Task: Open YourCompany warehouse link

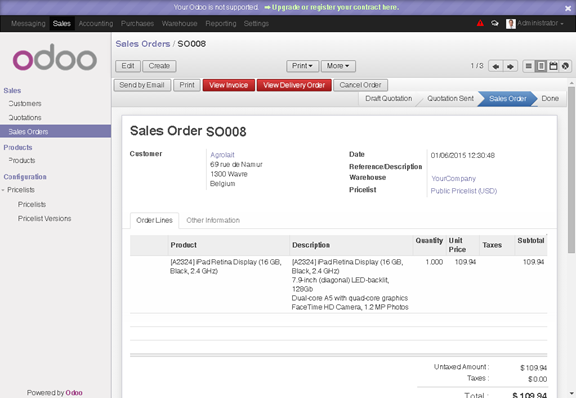Action: (453, 179)
